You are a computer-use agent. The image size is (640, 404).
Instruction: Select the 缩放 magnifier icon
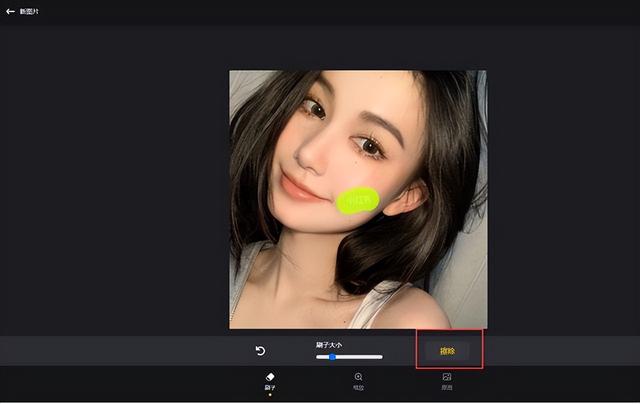[x=358, y=377]
